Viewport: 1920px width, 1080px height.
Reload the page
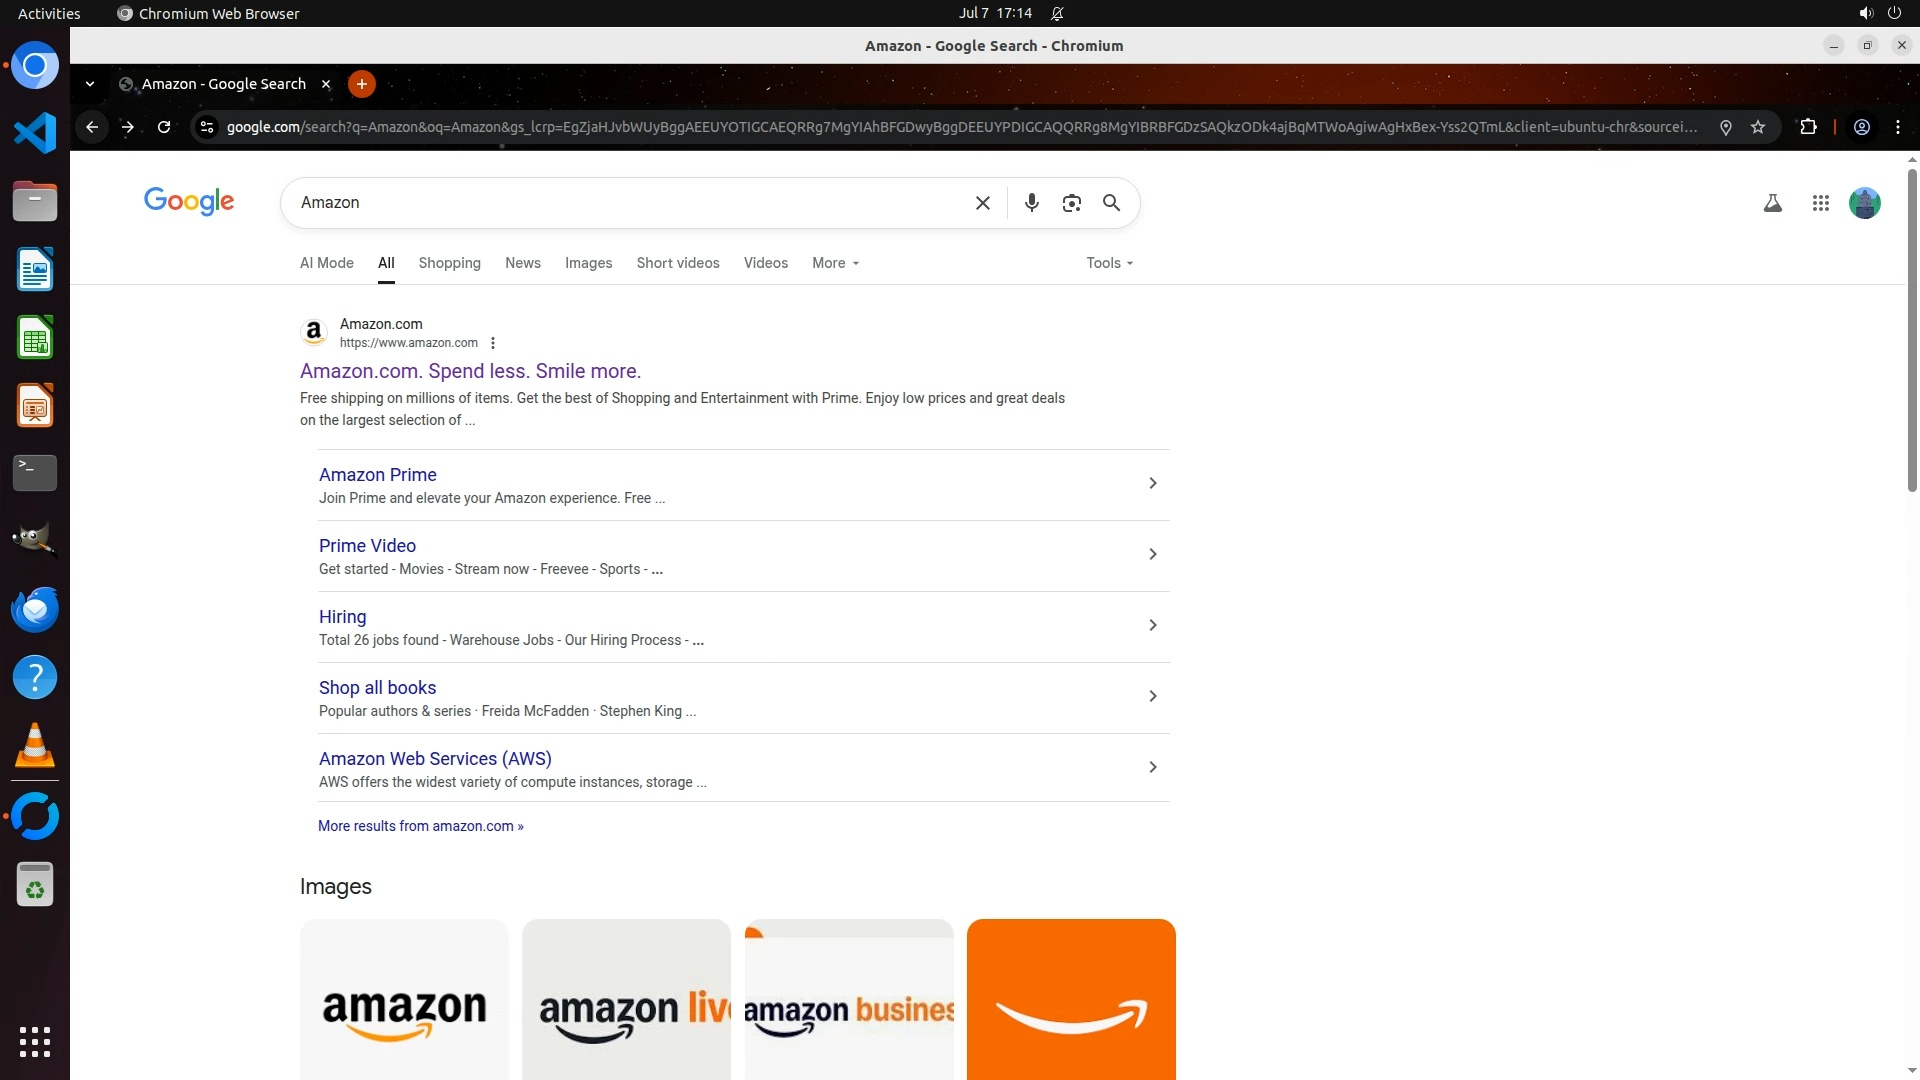pos(164,127)
